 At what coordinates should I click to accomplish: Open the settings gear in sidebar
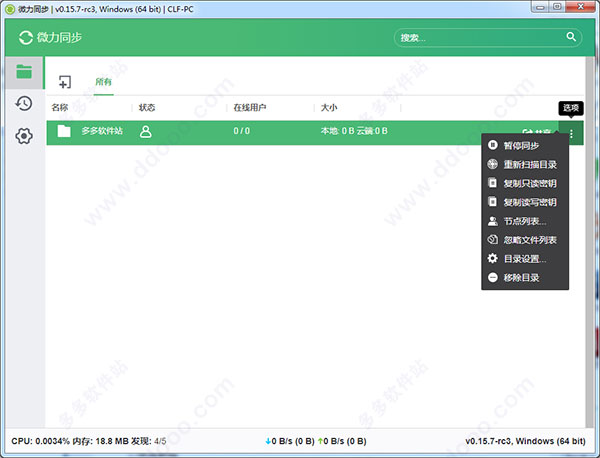pos(24,136)
